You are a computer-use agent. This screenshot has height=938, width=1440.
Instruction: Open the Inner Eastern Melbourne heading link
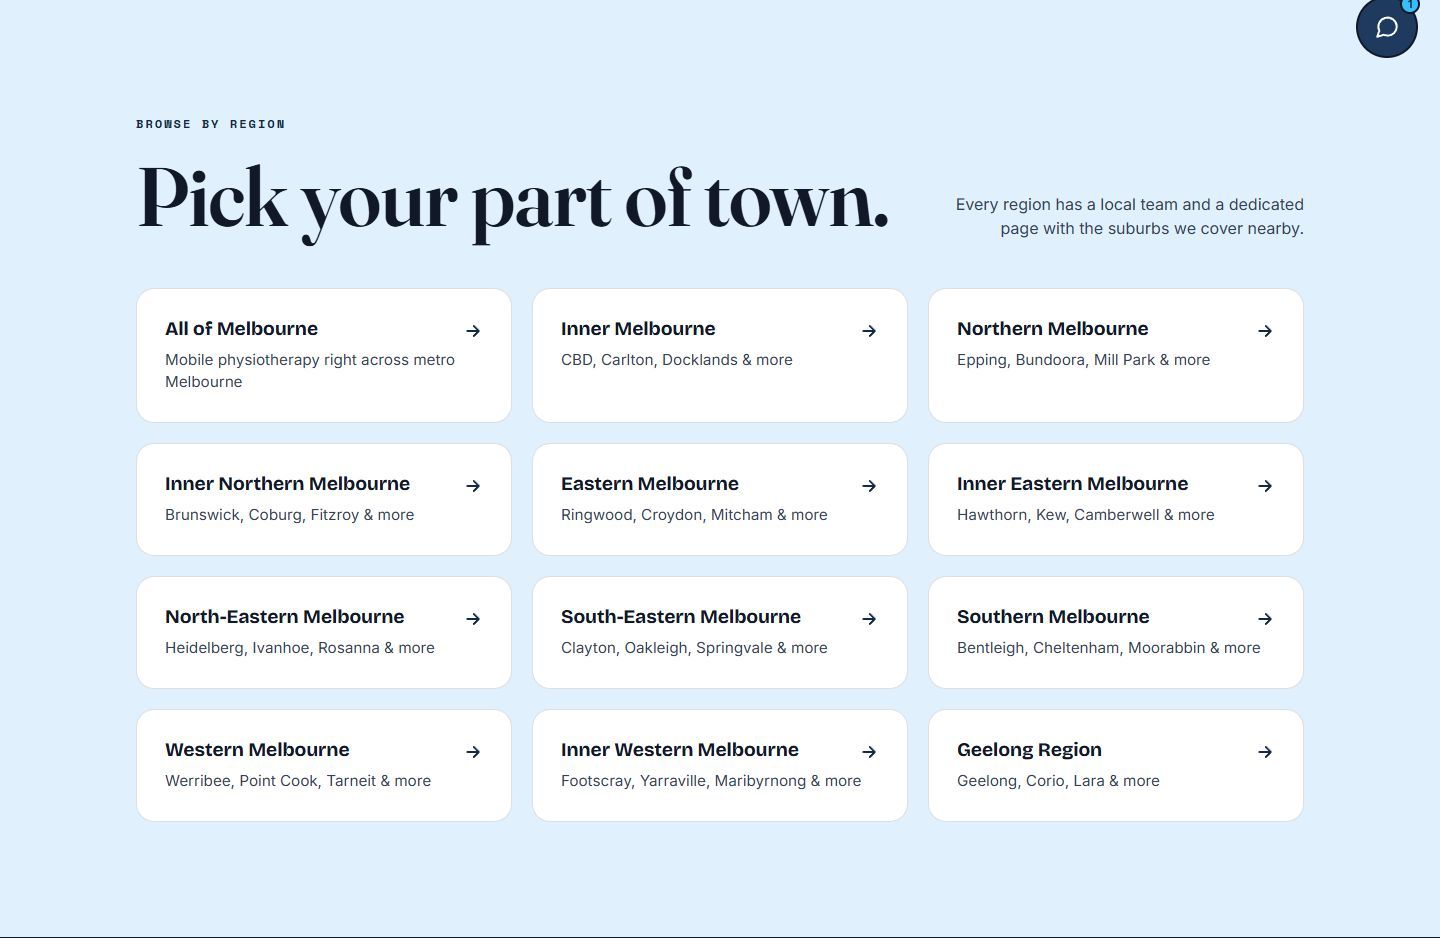(1072, 484)
